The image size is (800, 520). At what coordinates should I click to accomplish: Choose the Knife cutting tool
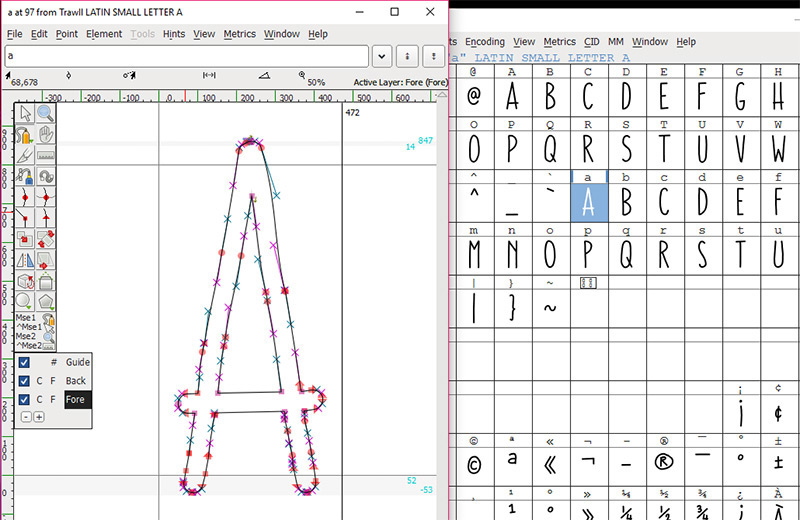(x=25, y=156)
